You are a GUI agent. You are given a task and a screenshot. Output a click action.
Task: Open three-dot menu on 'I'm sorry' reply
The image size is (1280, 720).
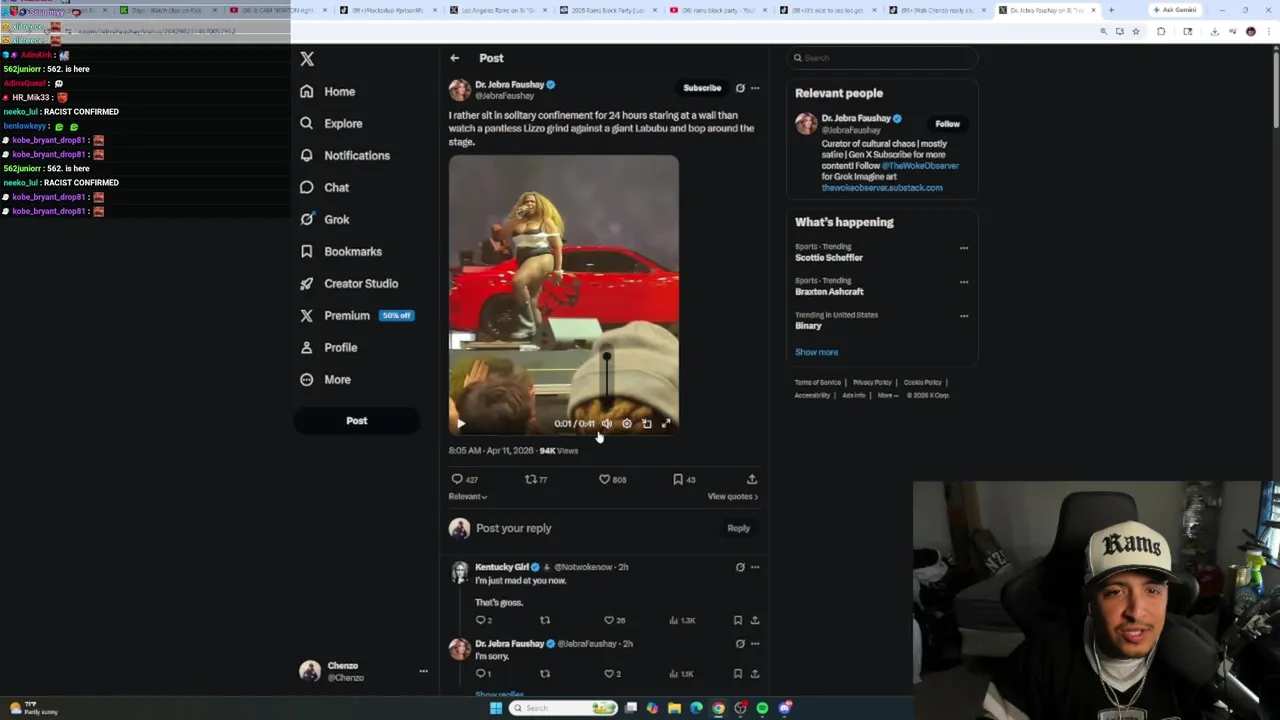tap(755, 644)
